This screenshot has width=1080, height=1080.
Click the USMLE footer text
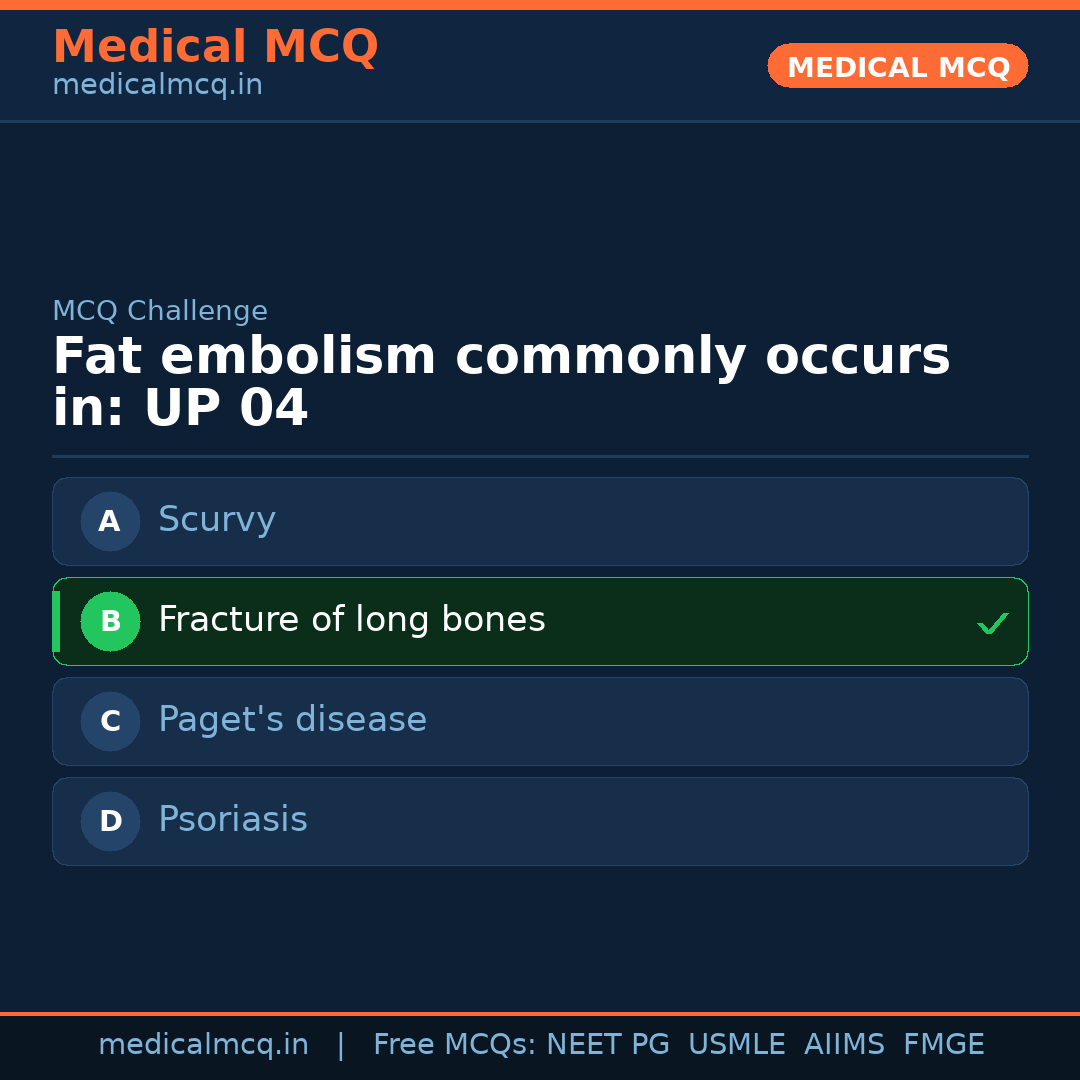pyautogui.click(x=736, y=1045)
